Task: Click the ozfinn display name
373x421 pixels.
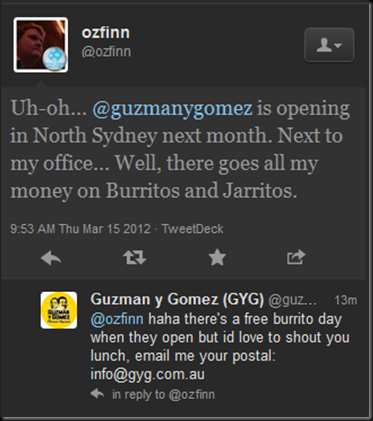Action: coord(106,33)
